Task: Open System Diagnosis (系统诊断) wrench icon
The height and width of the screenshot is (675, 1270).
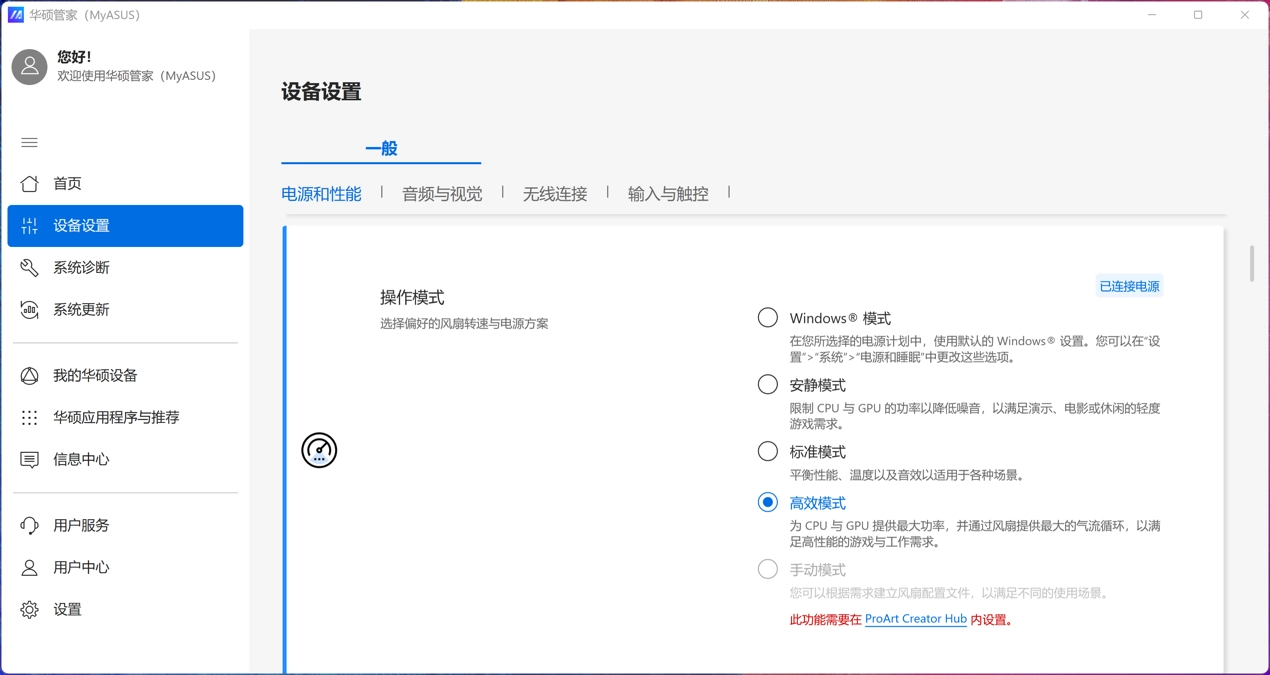Action: 30,268
